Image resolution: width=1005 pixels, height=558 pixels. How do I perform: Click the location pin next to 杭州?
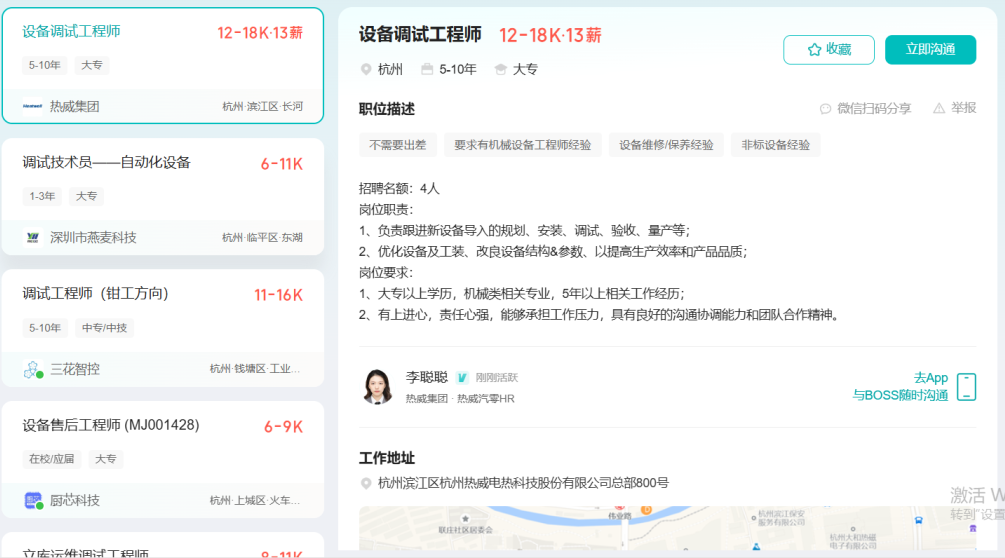pyautogui.click(x=366, y=69)
